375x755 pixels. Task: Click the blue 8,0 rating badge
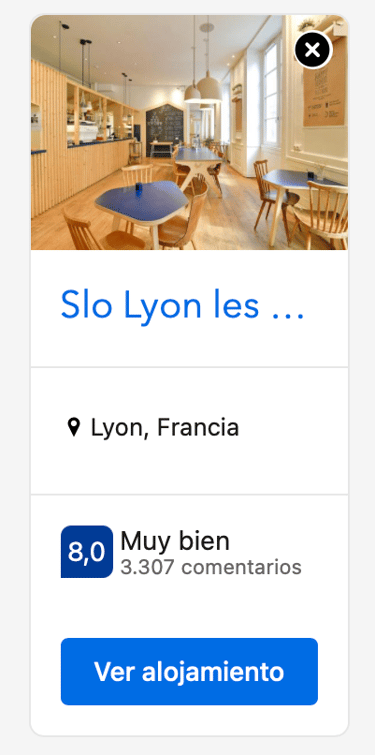pyautogui.click(x=87, y=551)
